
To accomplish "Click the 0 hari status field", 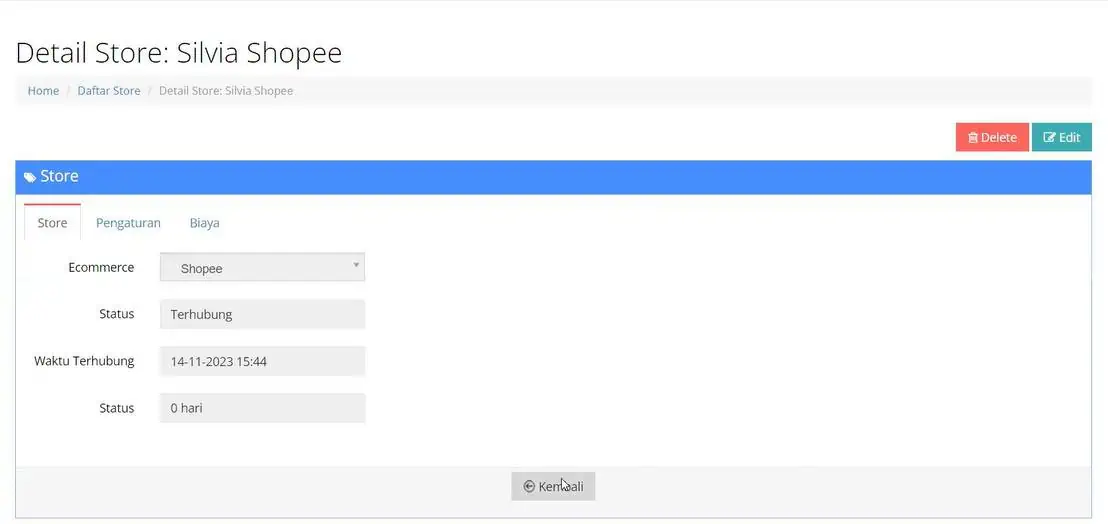I will (x=262, y=408).
